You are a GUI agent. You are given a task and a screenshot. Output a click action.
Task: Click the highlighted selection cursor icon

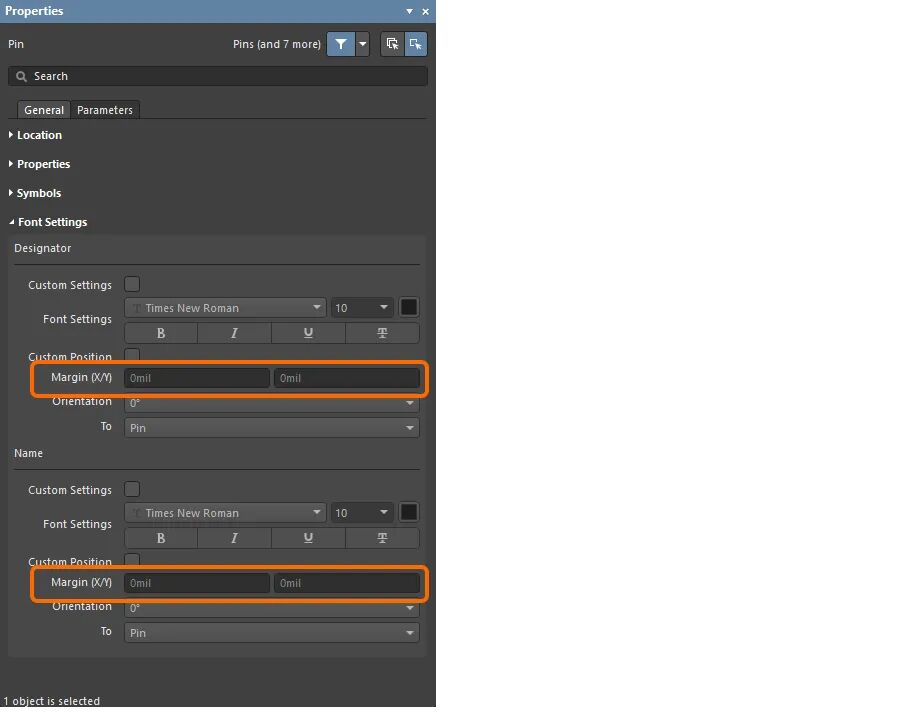click(415, 44)
